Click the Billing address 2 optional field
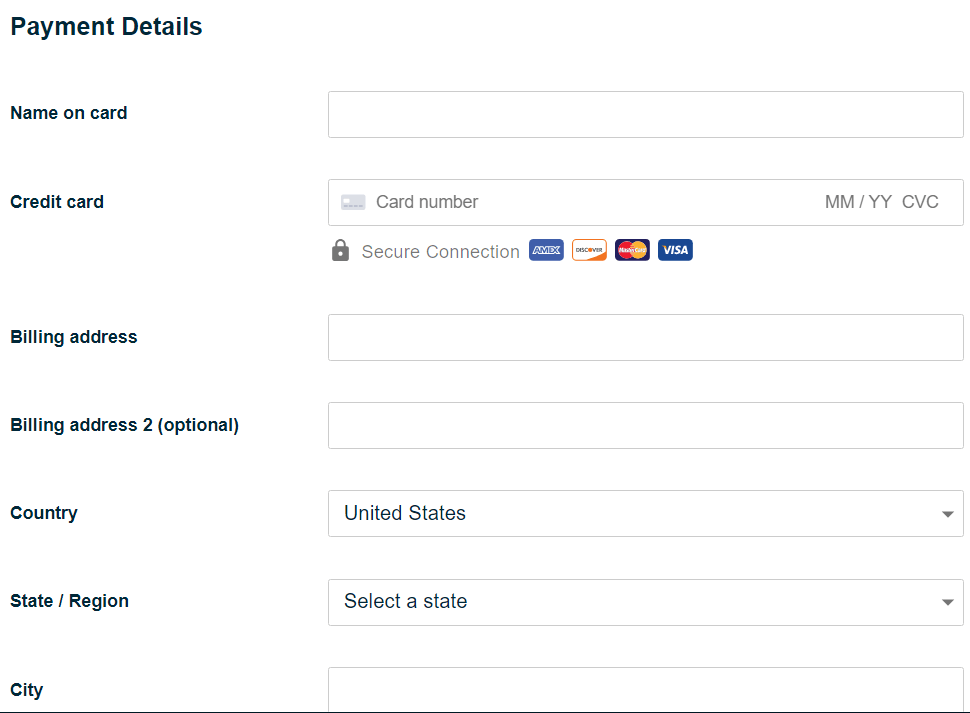Image resolution: width=970 pixels, height=713 pixels. pos(645,425)
